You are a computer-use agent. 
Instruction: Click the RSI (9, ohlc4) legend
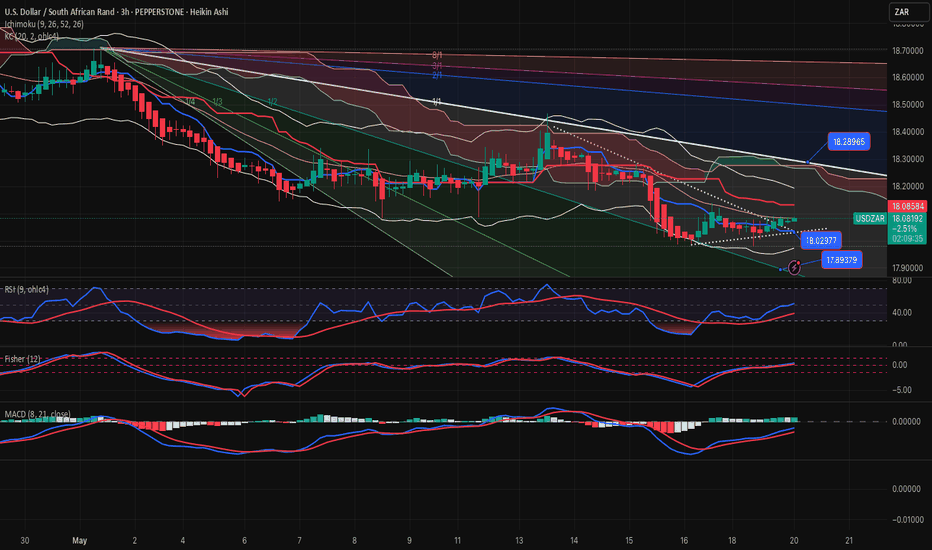pos(27,290)
